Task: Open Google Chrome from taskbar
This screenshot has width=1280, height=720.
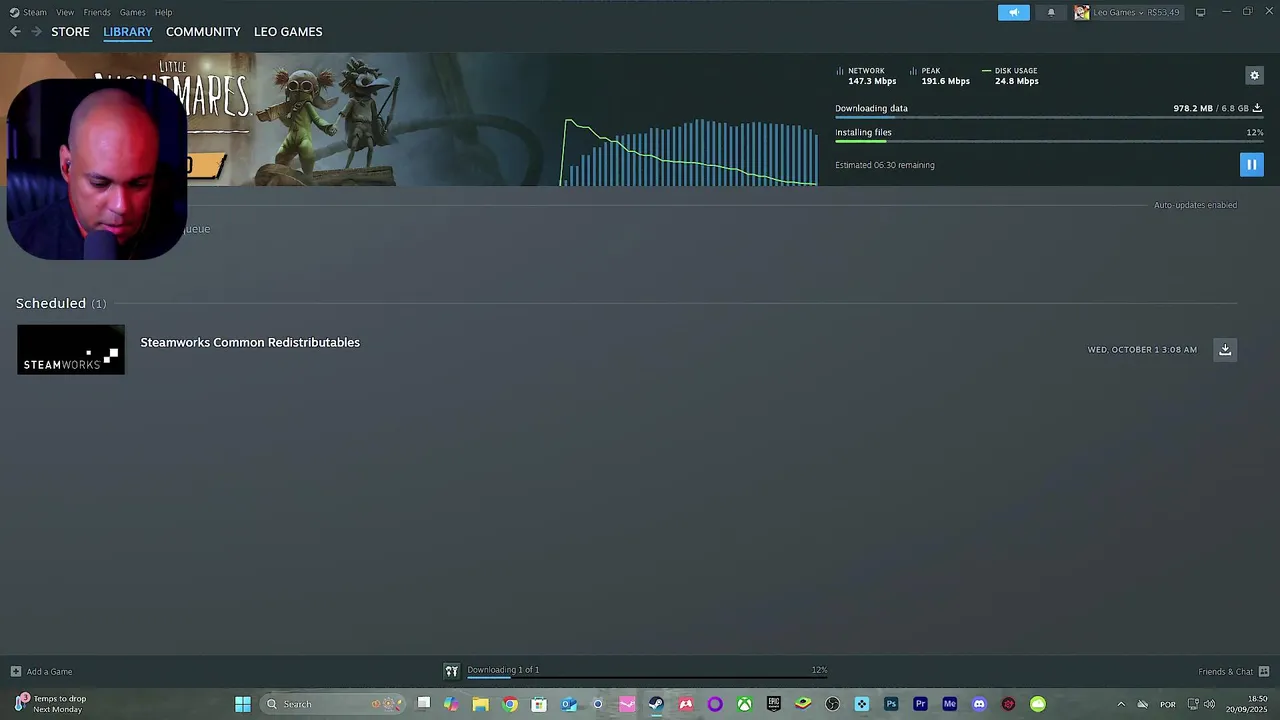Action: 510,704
